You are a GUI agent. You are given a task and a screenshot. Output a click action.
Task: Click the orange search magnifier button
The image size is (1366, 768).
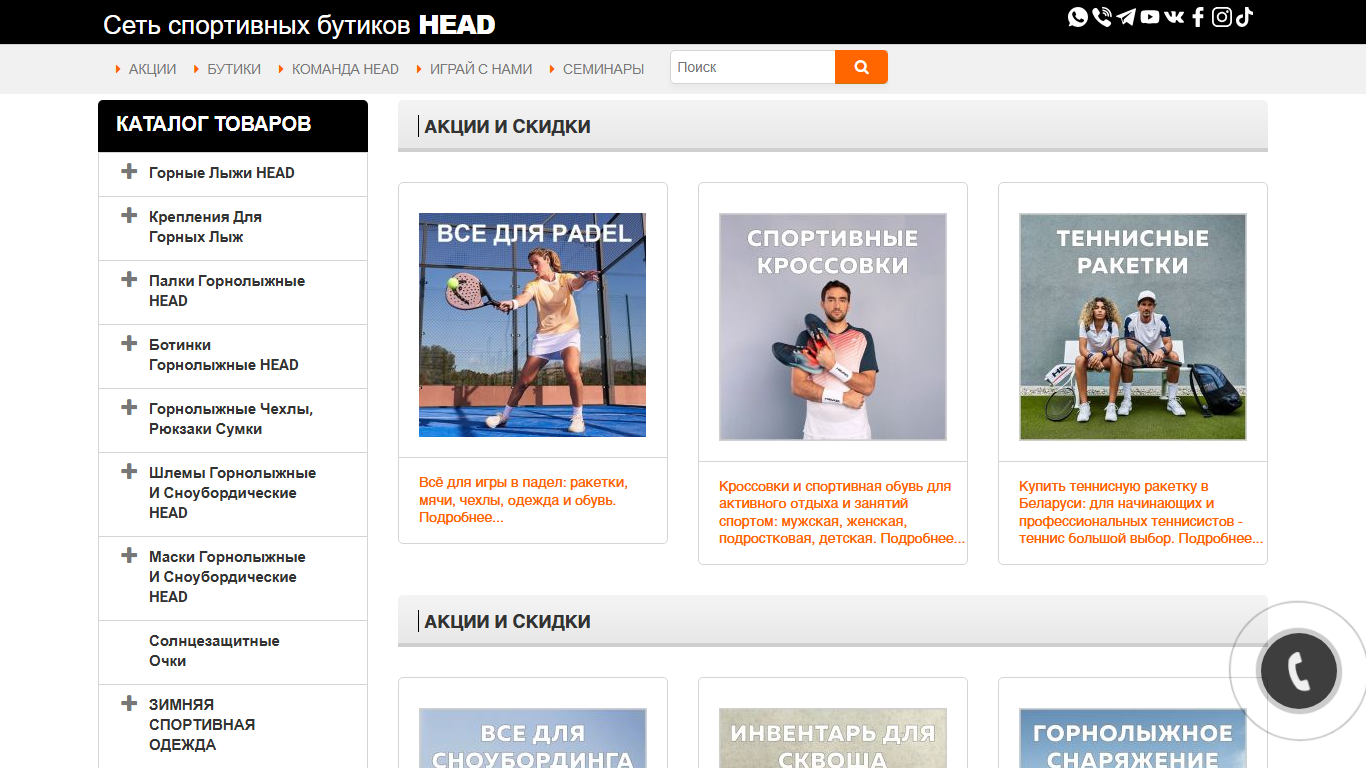tap(861, 67)
